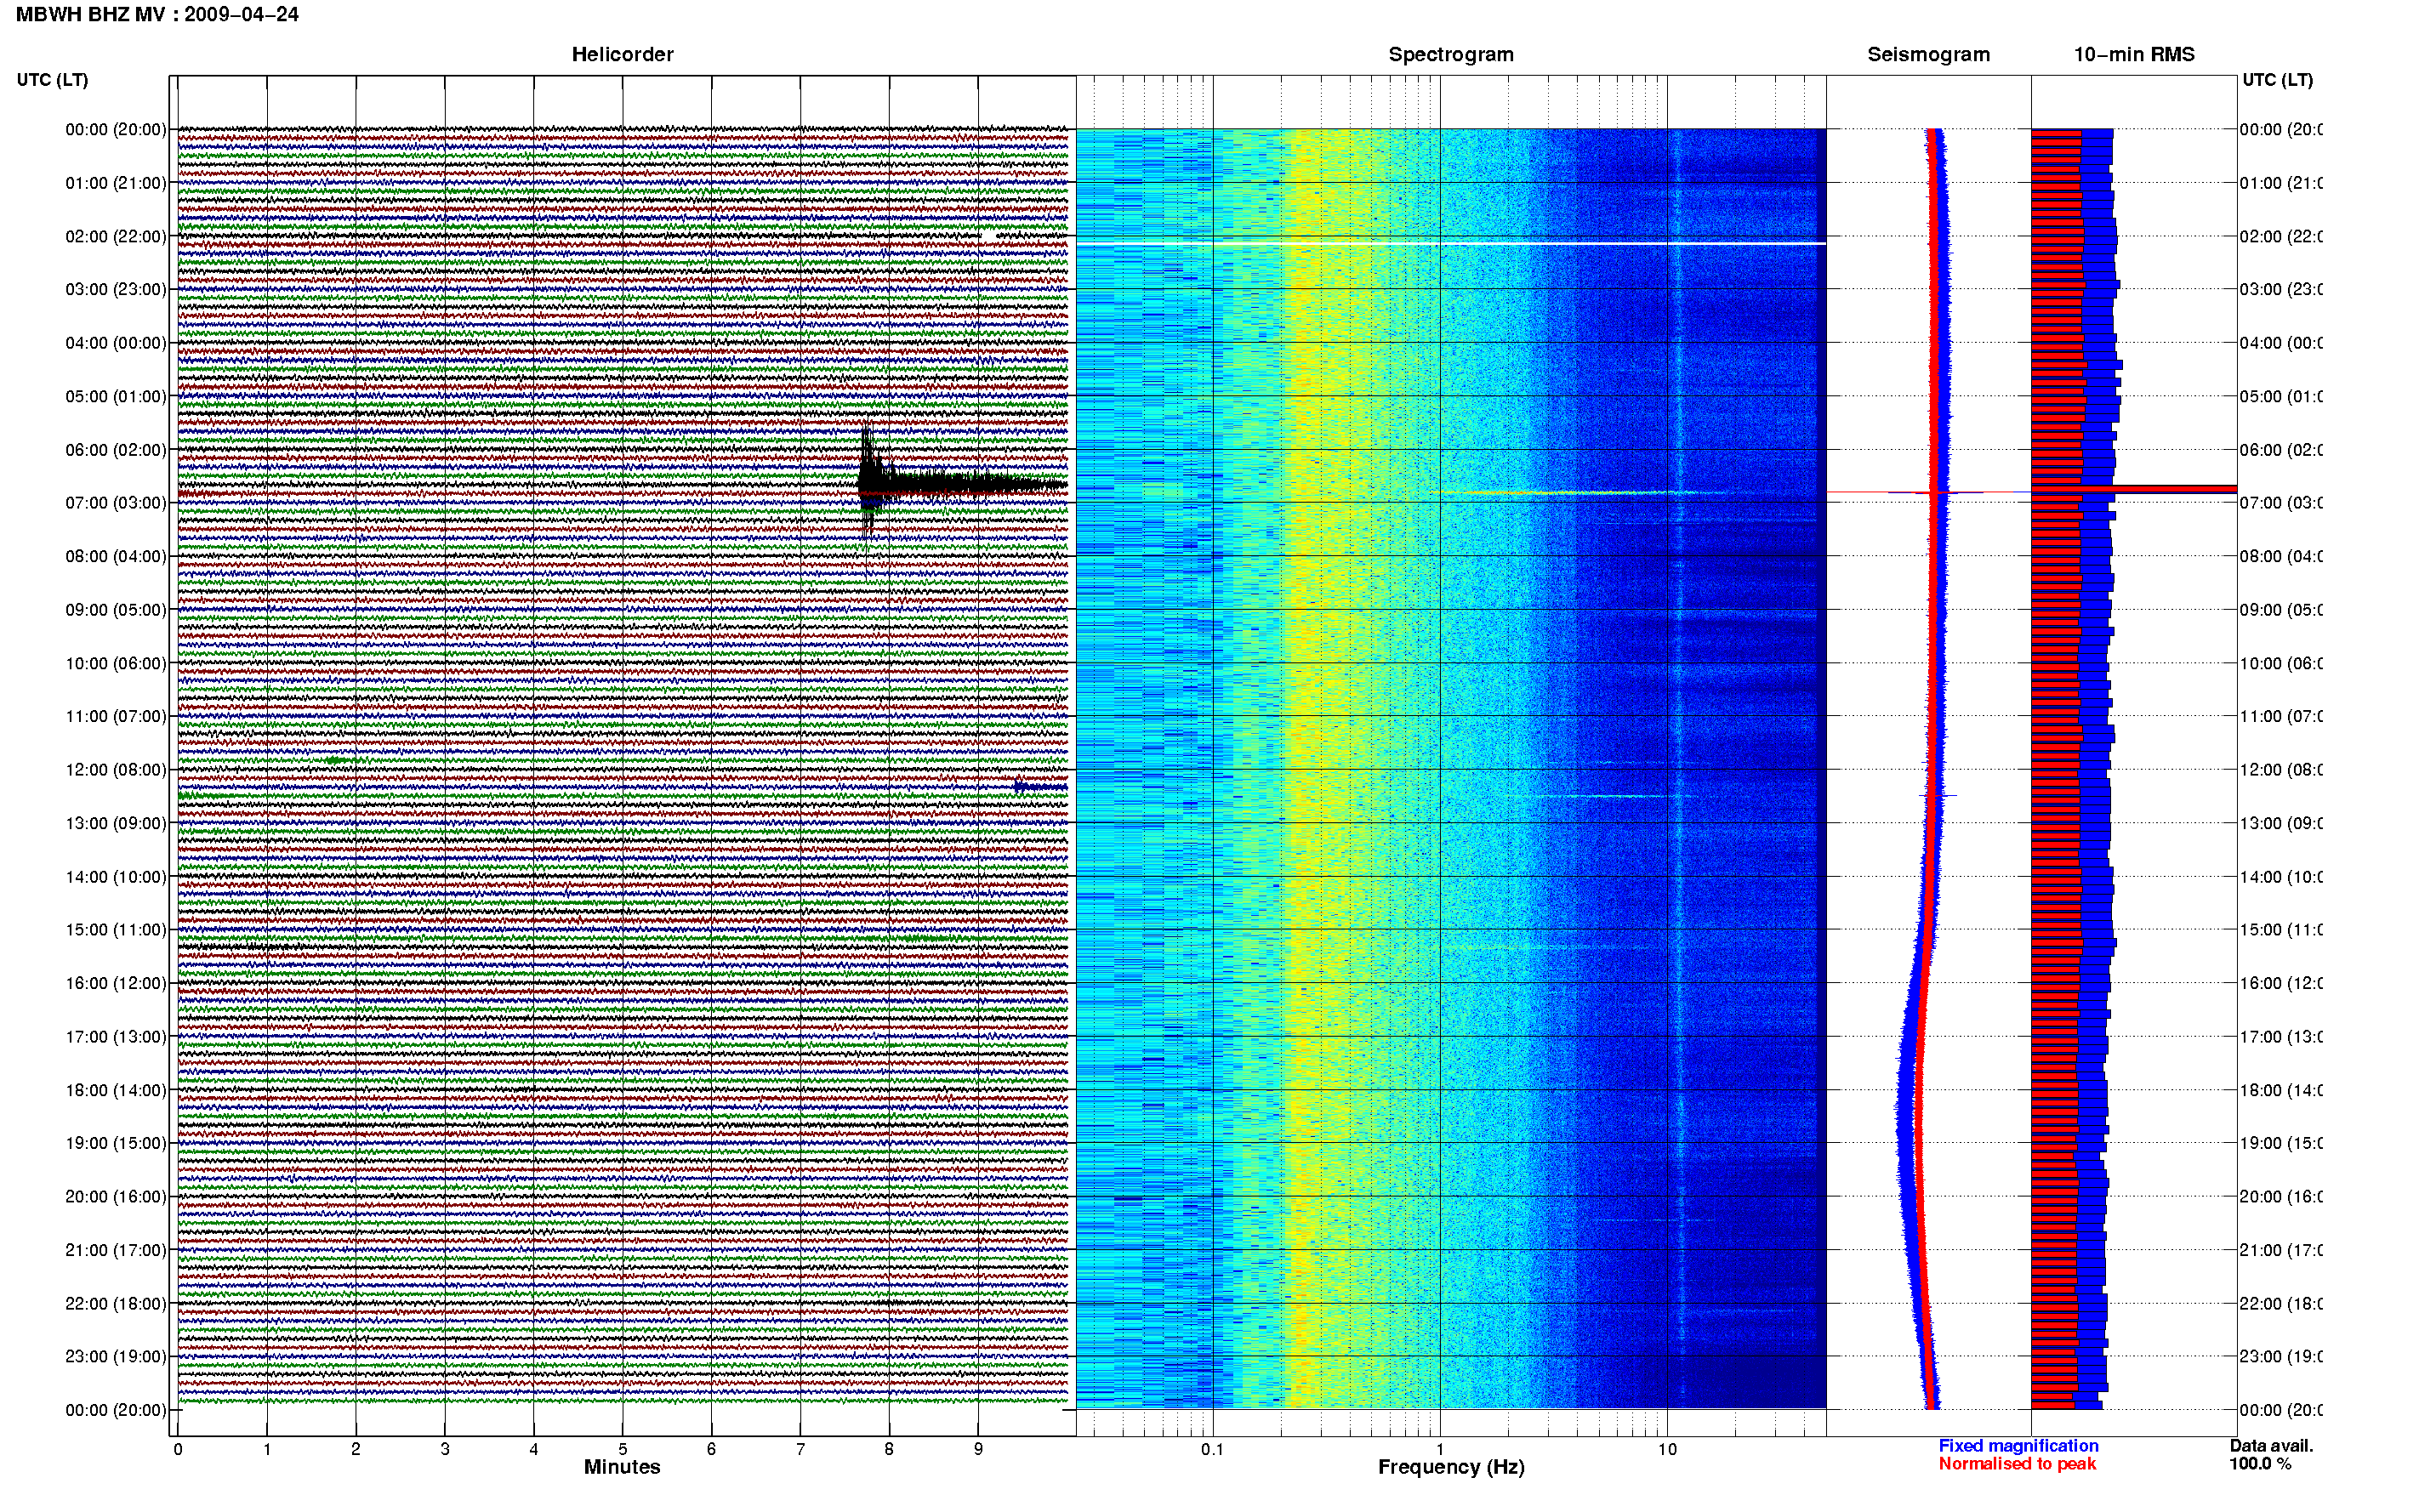Click the '10-min RMS' panel heading
Image resolution: width=2419 pixels, height=1512 pixels.
pyautogui.click(x=2134, y=54)
